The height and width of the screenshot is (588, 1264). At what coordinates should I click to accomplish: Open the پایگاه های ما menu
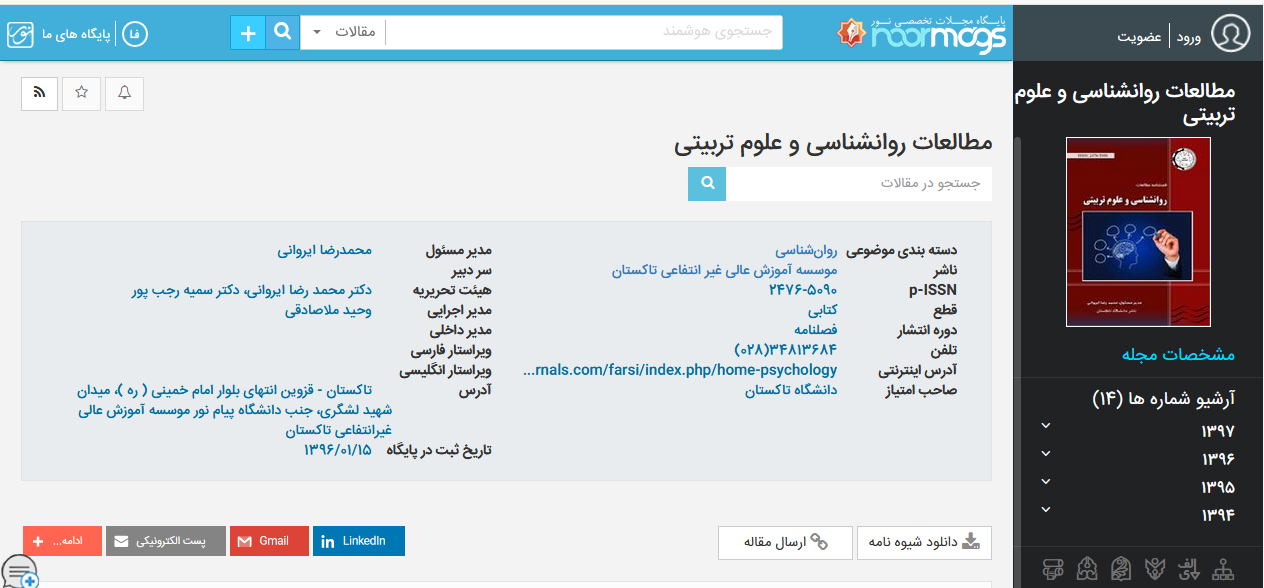pyautogui.click(x=76, y=35)
